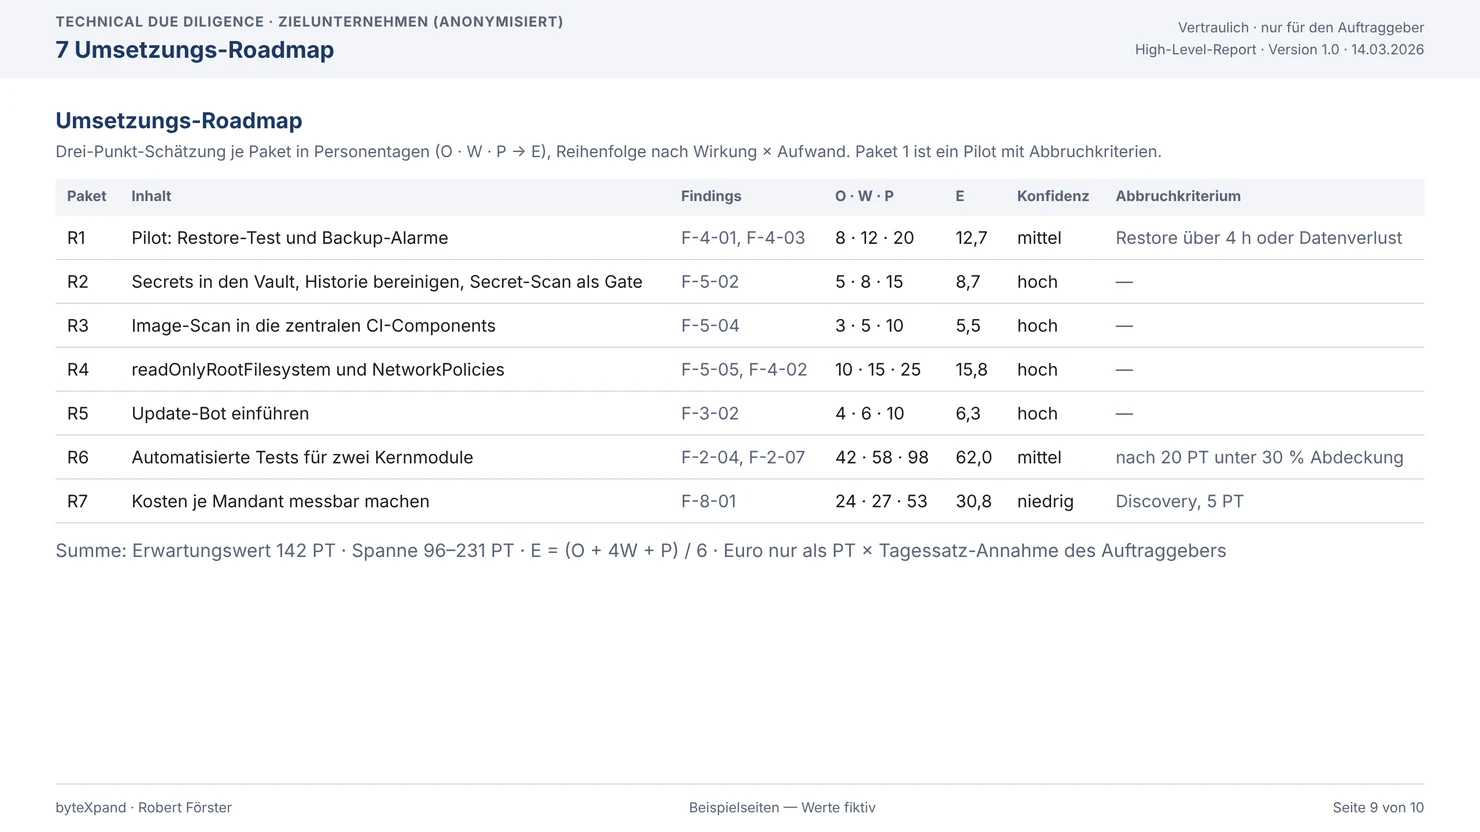The width and height of the screenshot is (1480, 832).
Task: Click the 'Paket' column header
Action: pyautogui.click(x=87, y=196)
